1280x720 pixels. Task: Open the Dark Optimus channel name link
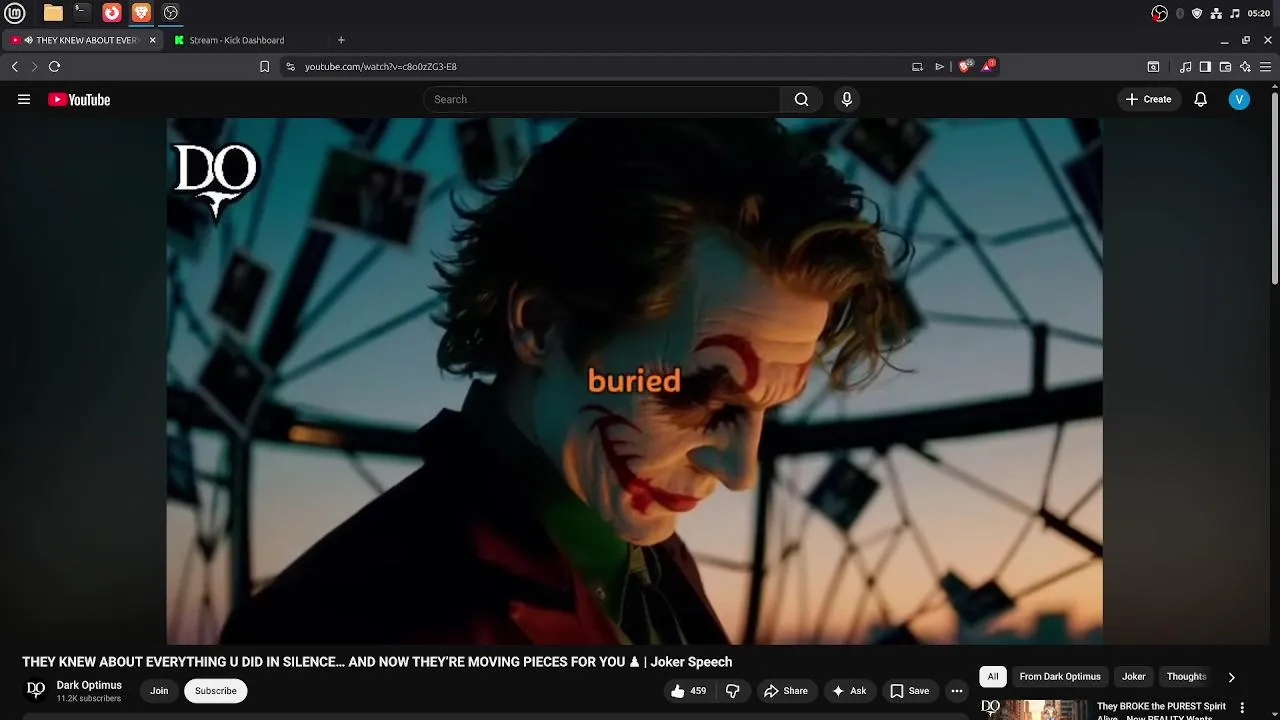(x=89, y=685)
